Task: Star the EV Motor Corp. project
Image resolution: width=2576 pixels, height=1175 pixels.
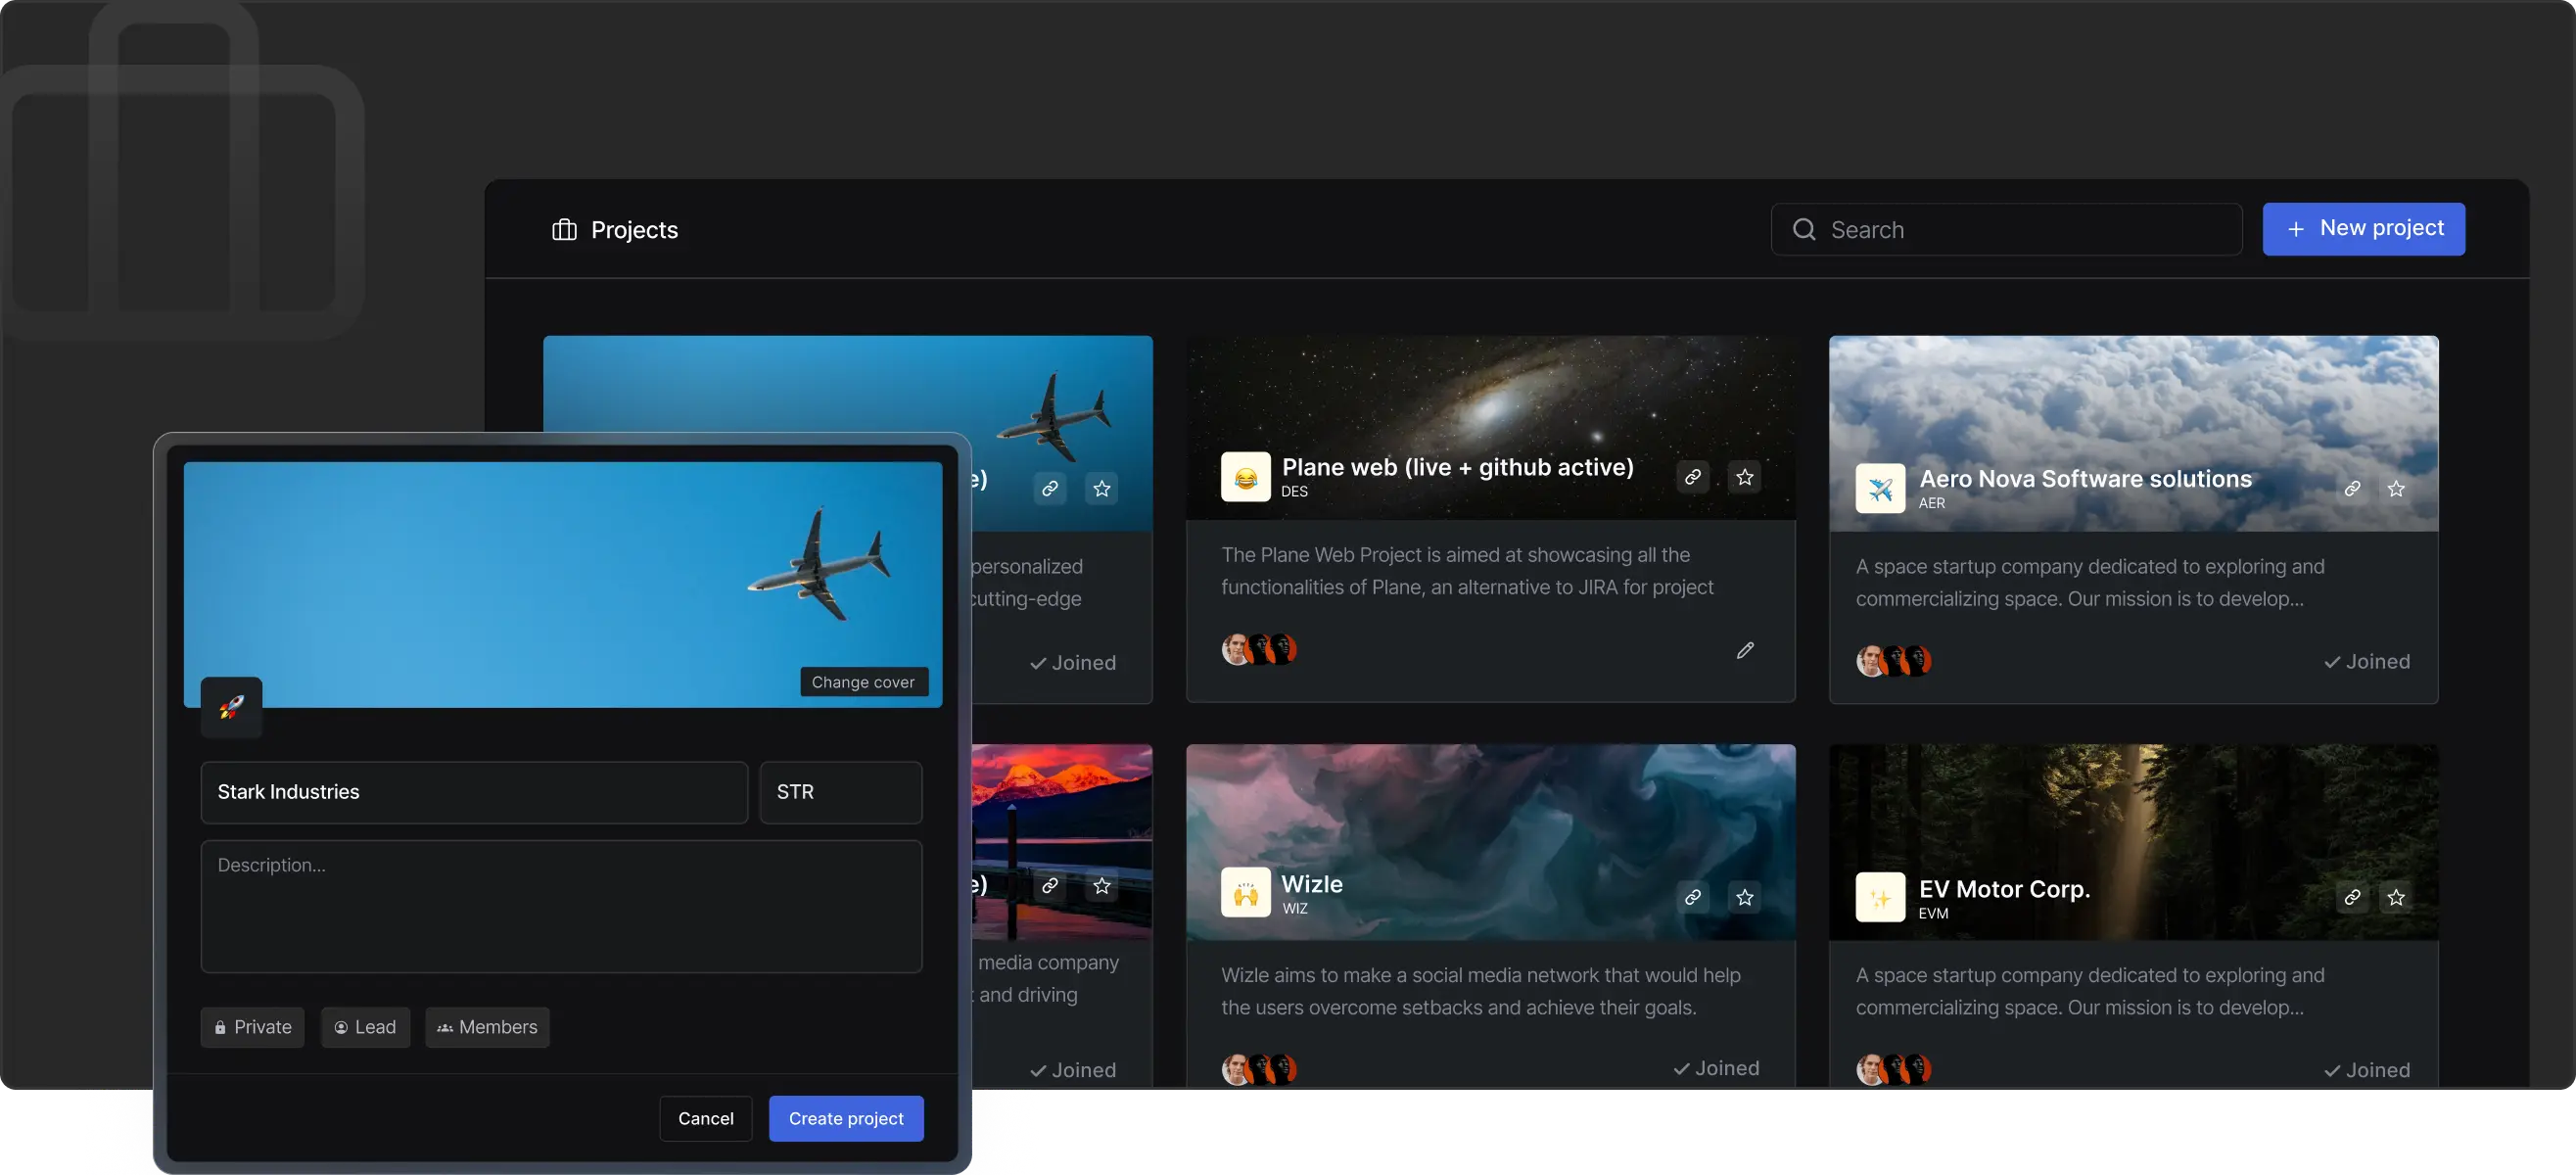Action: click(x=2396, y=897)
